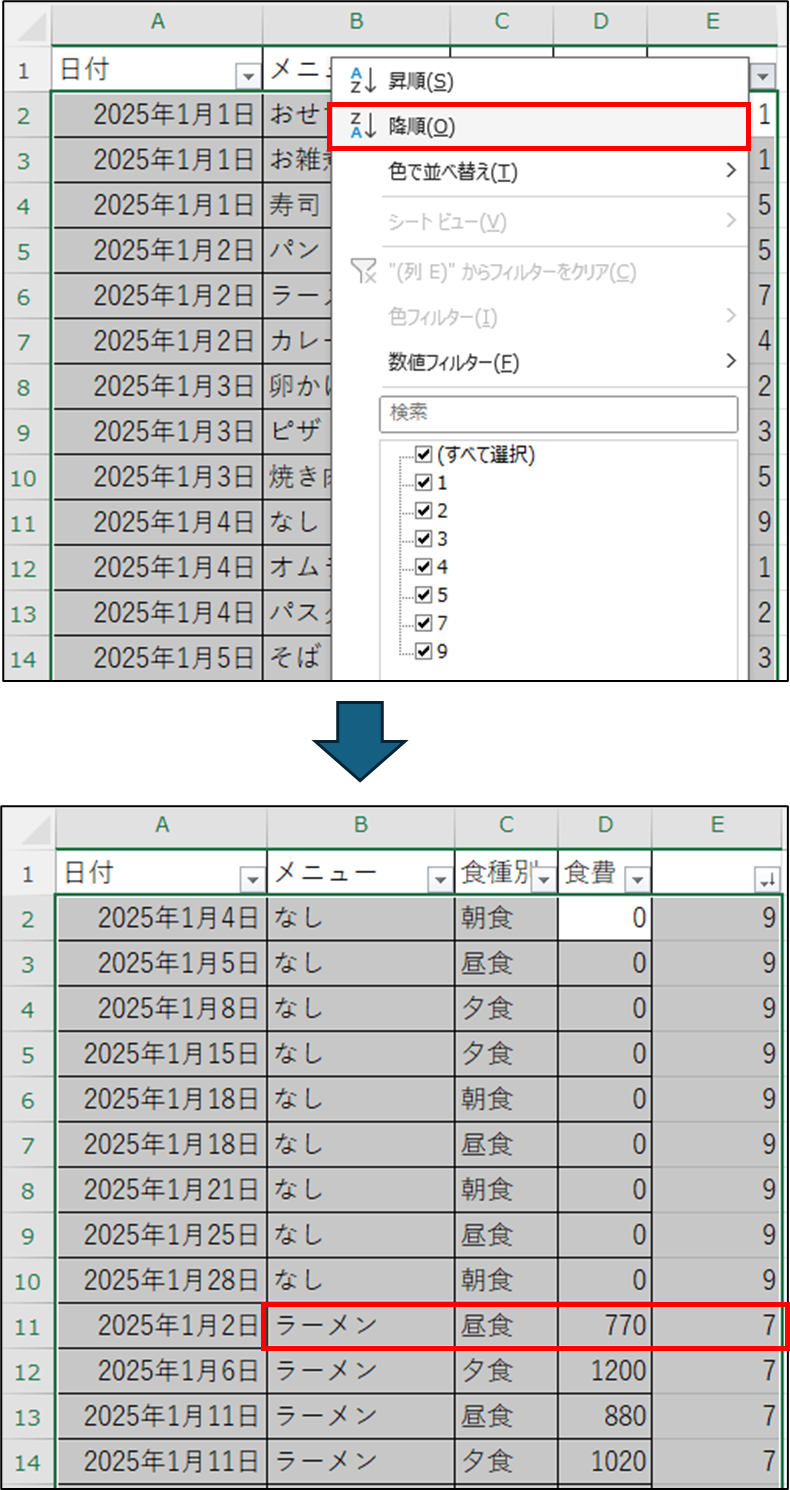Open 食費 filter dropdown in lower sheet

pos(637,880)
